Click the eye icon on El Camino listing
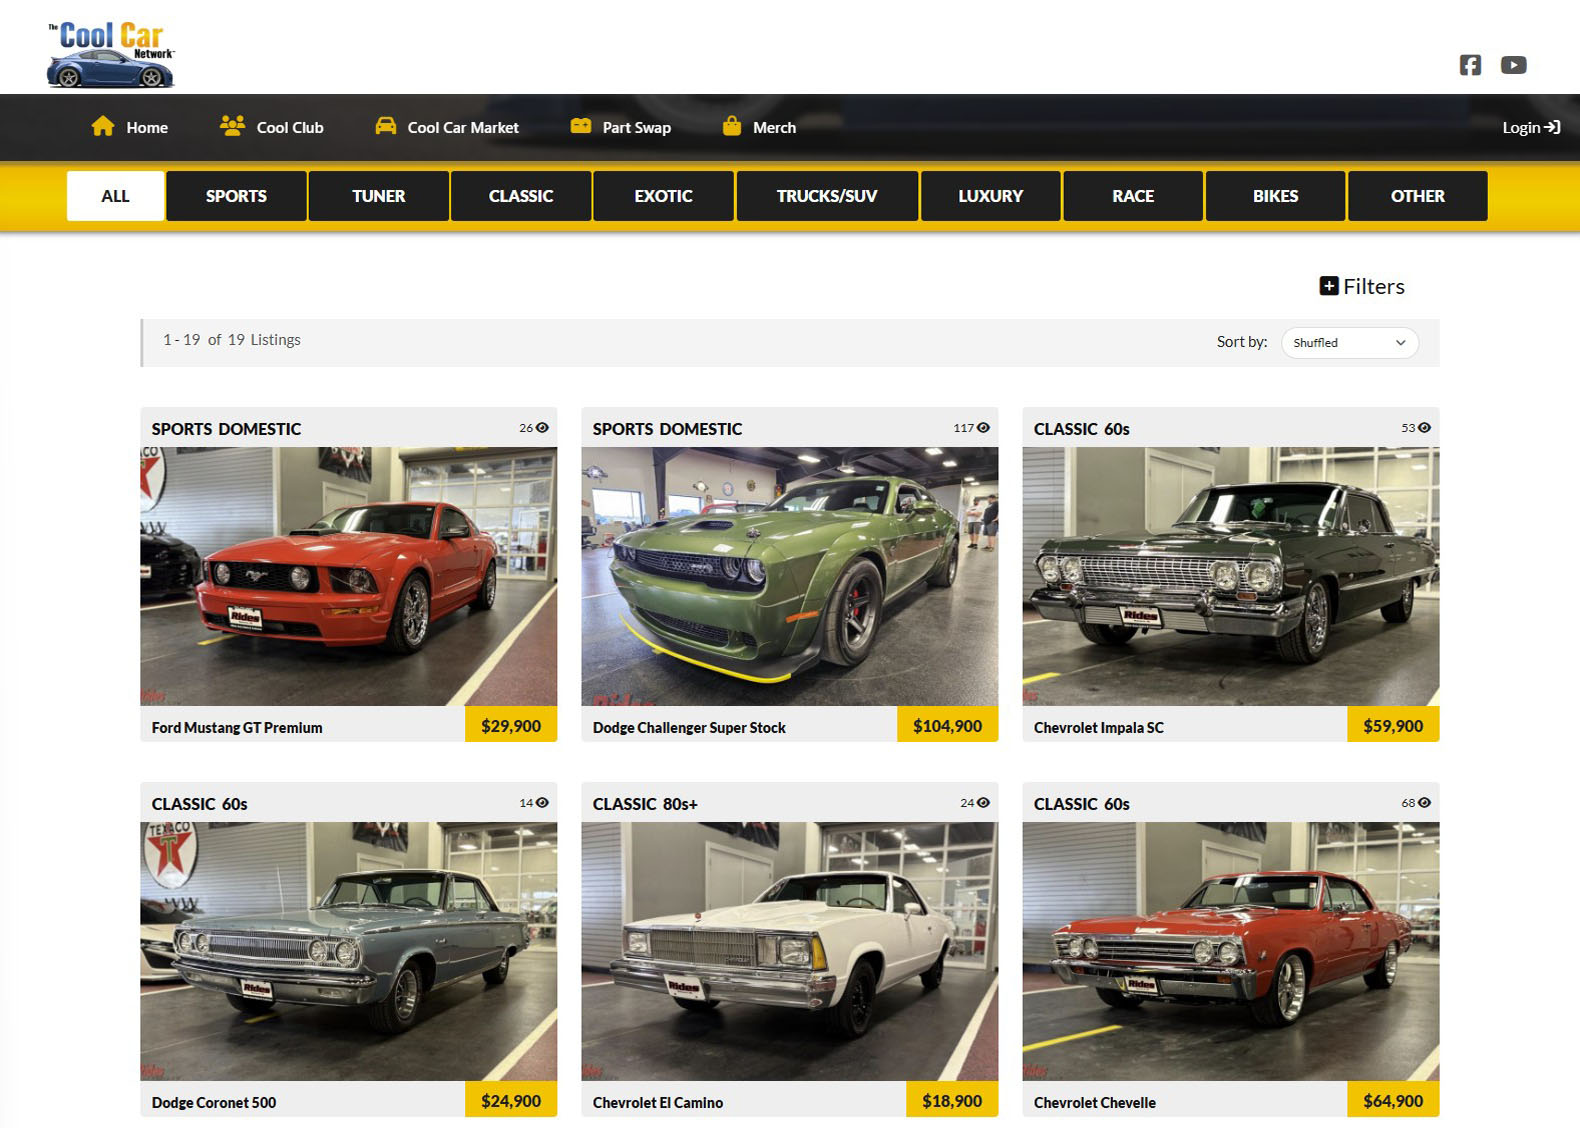 (983, 803)
